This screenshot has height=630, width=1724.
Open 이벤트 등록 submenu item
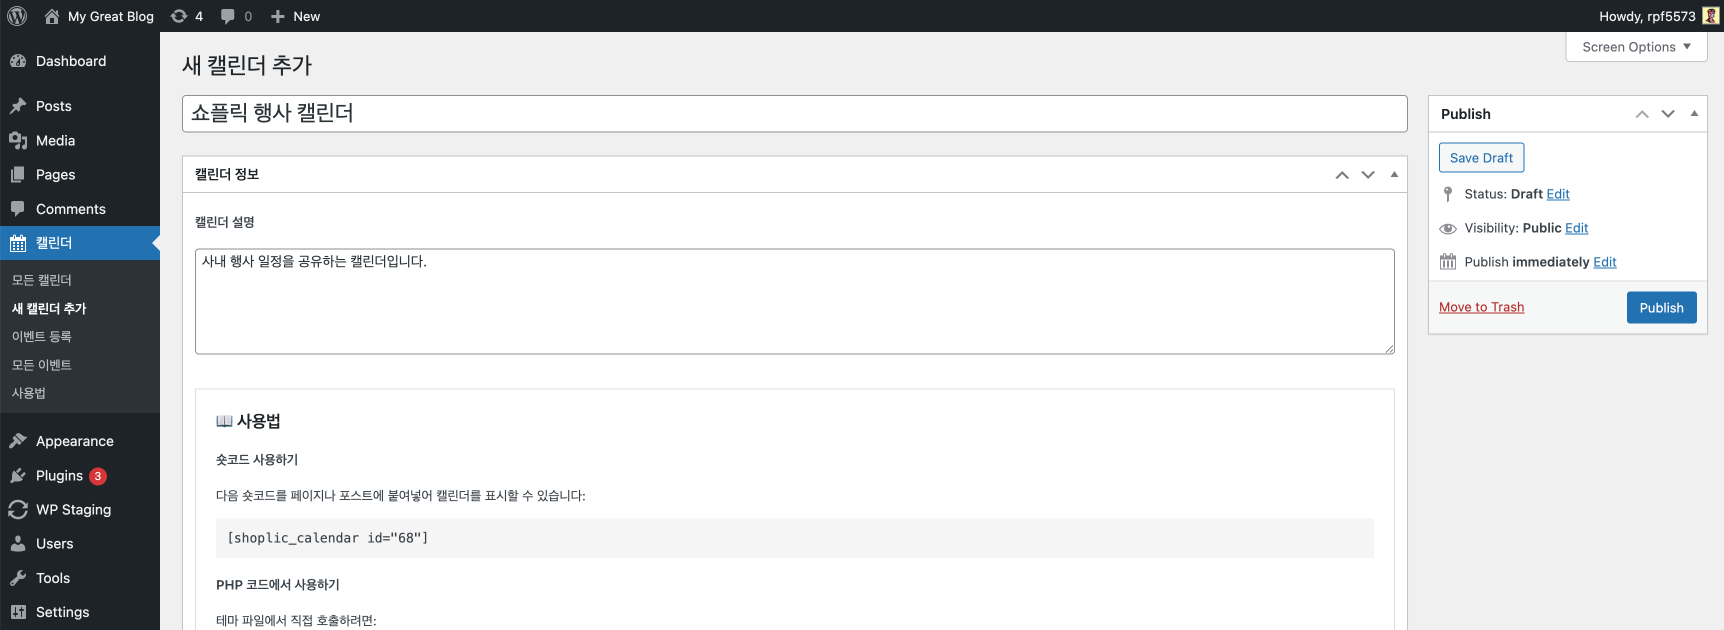tap(42, 337)
